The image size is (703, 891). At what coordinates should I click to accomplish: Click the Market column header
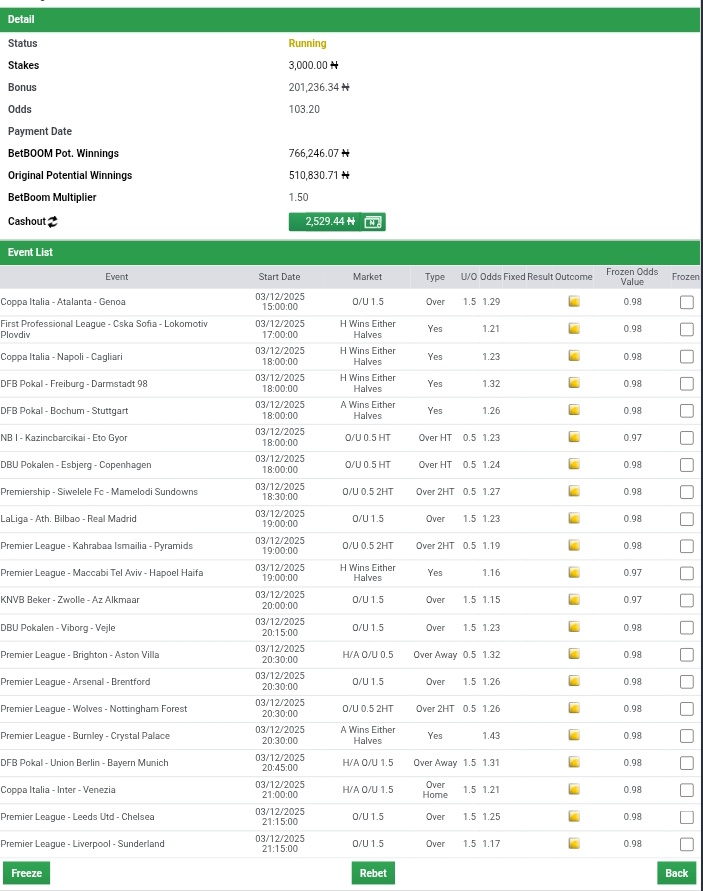(367, 277)
